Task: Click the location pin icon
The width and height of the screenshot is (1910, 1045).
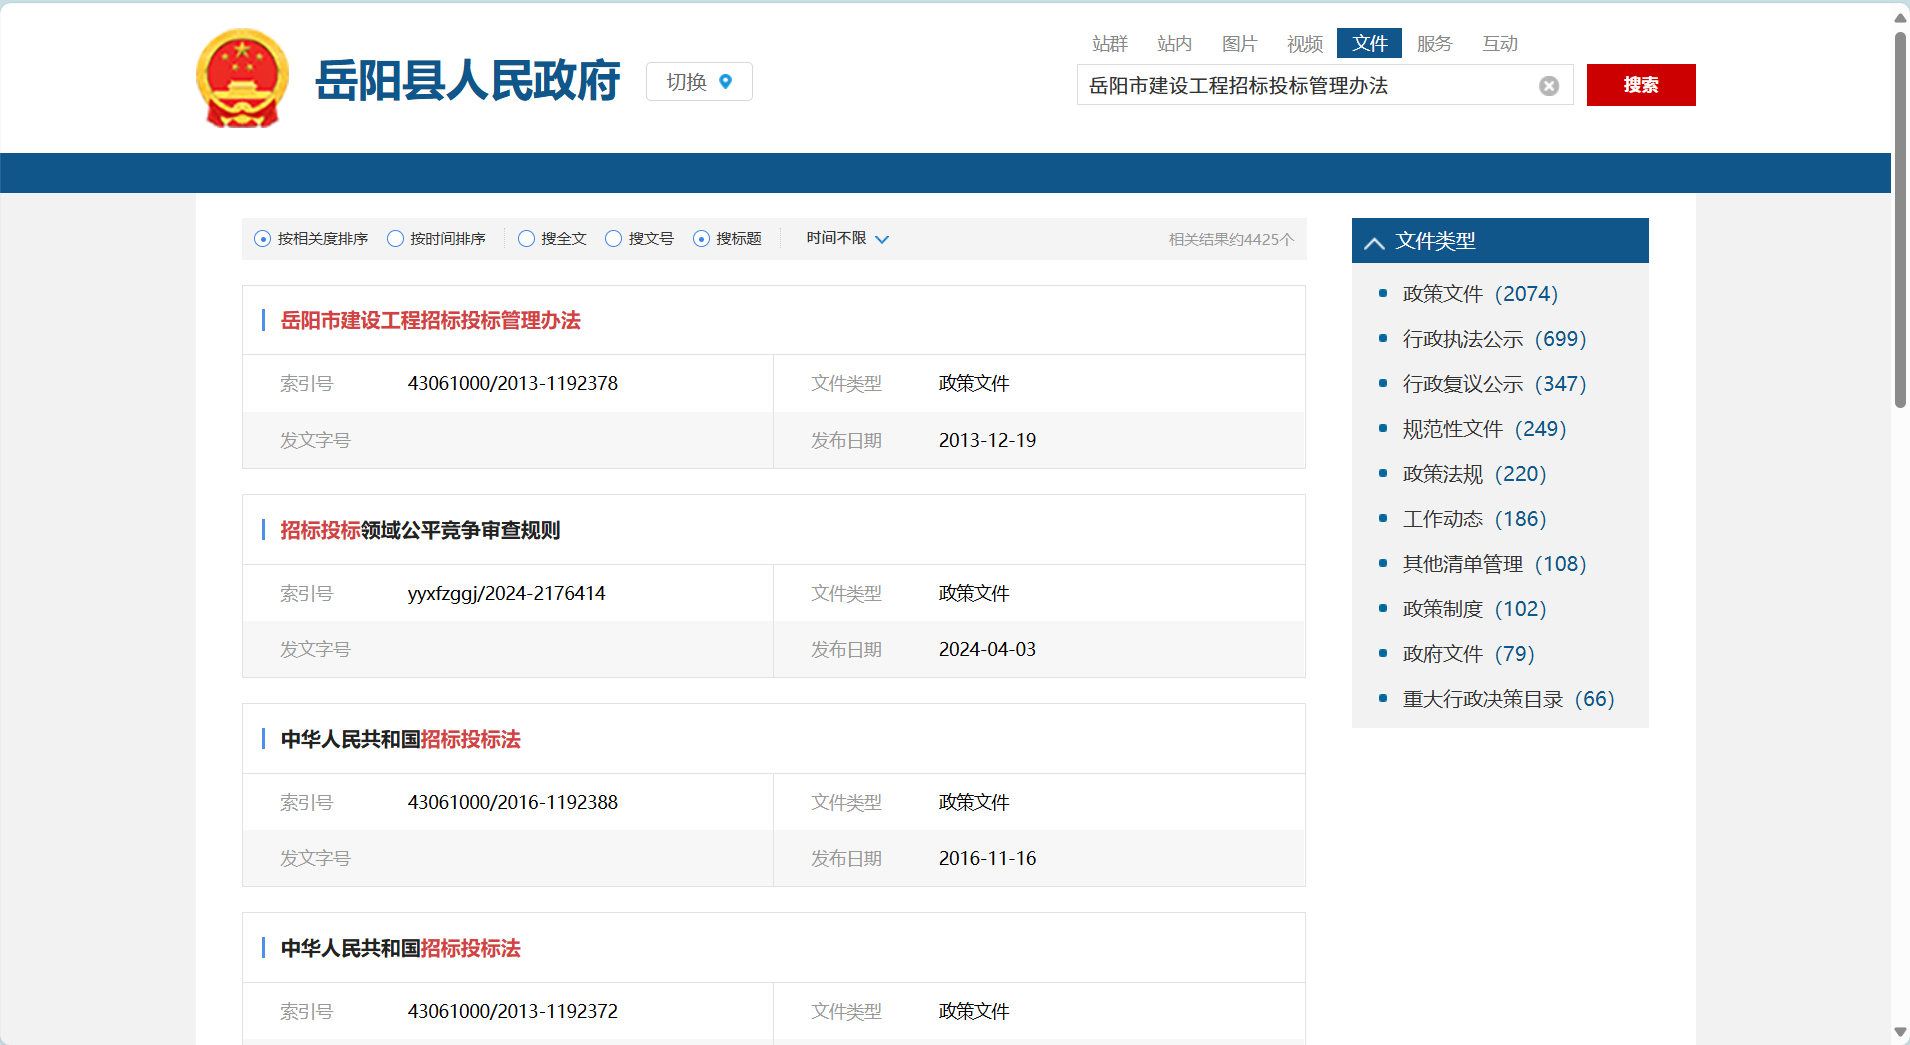Action: click(726, 82)
